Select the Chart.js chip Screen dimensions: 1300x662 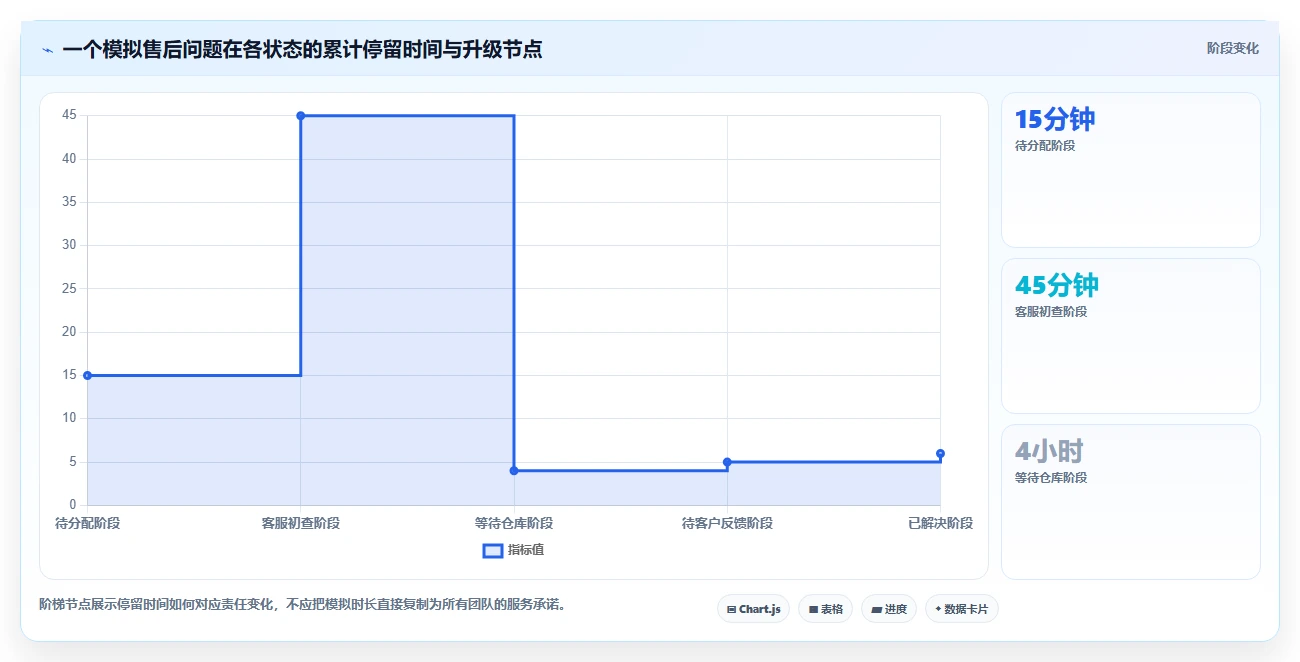753,609
